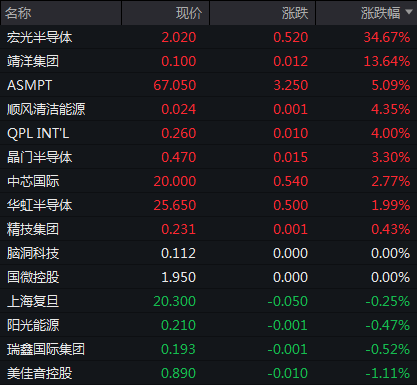The width and height of the screenshot is (417, 385).
Task: Select 脑洞科技 in the list
Action: [x=33, y=253]
